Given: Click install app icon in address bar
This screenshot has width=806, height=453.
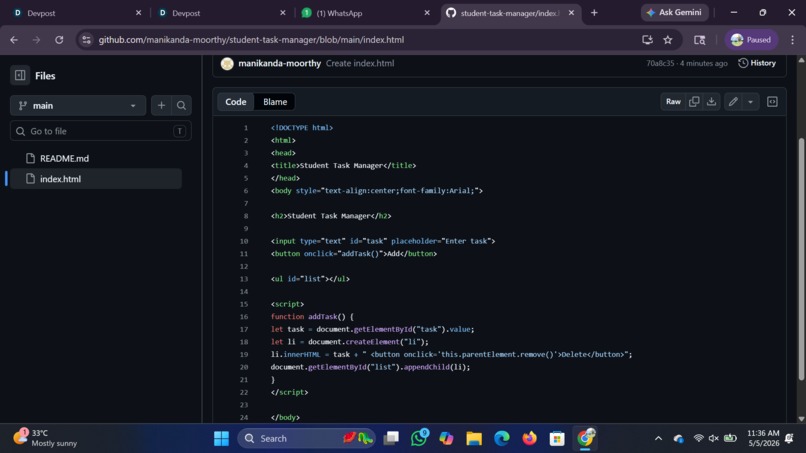Looking at the screenshot, I should pyautogui.click(x=647, y=40).
